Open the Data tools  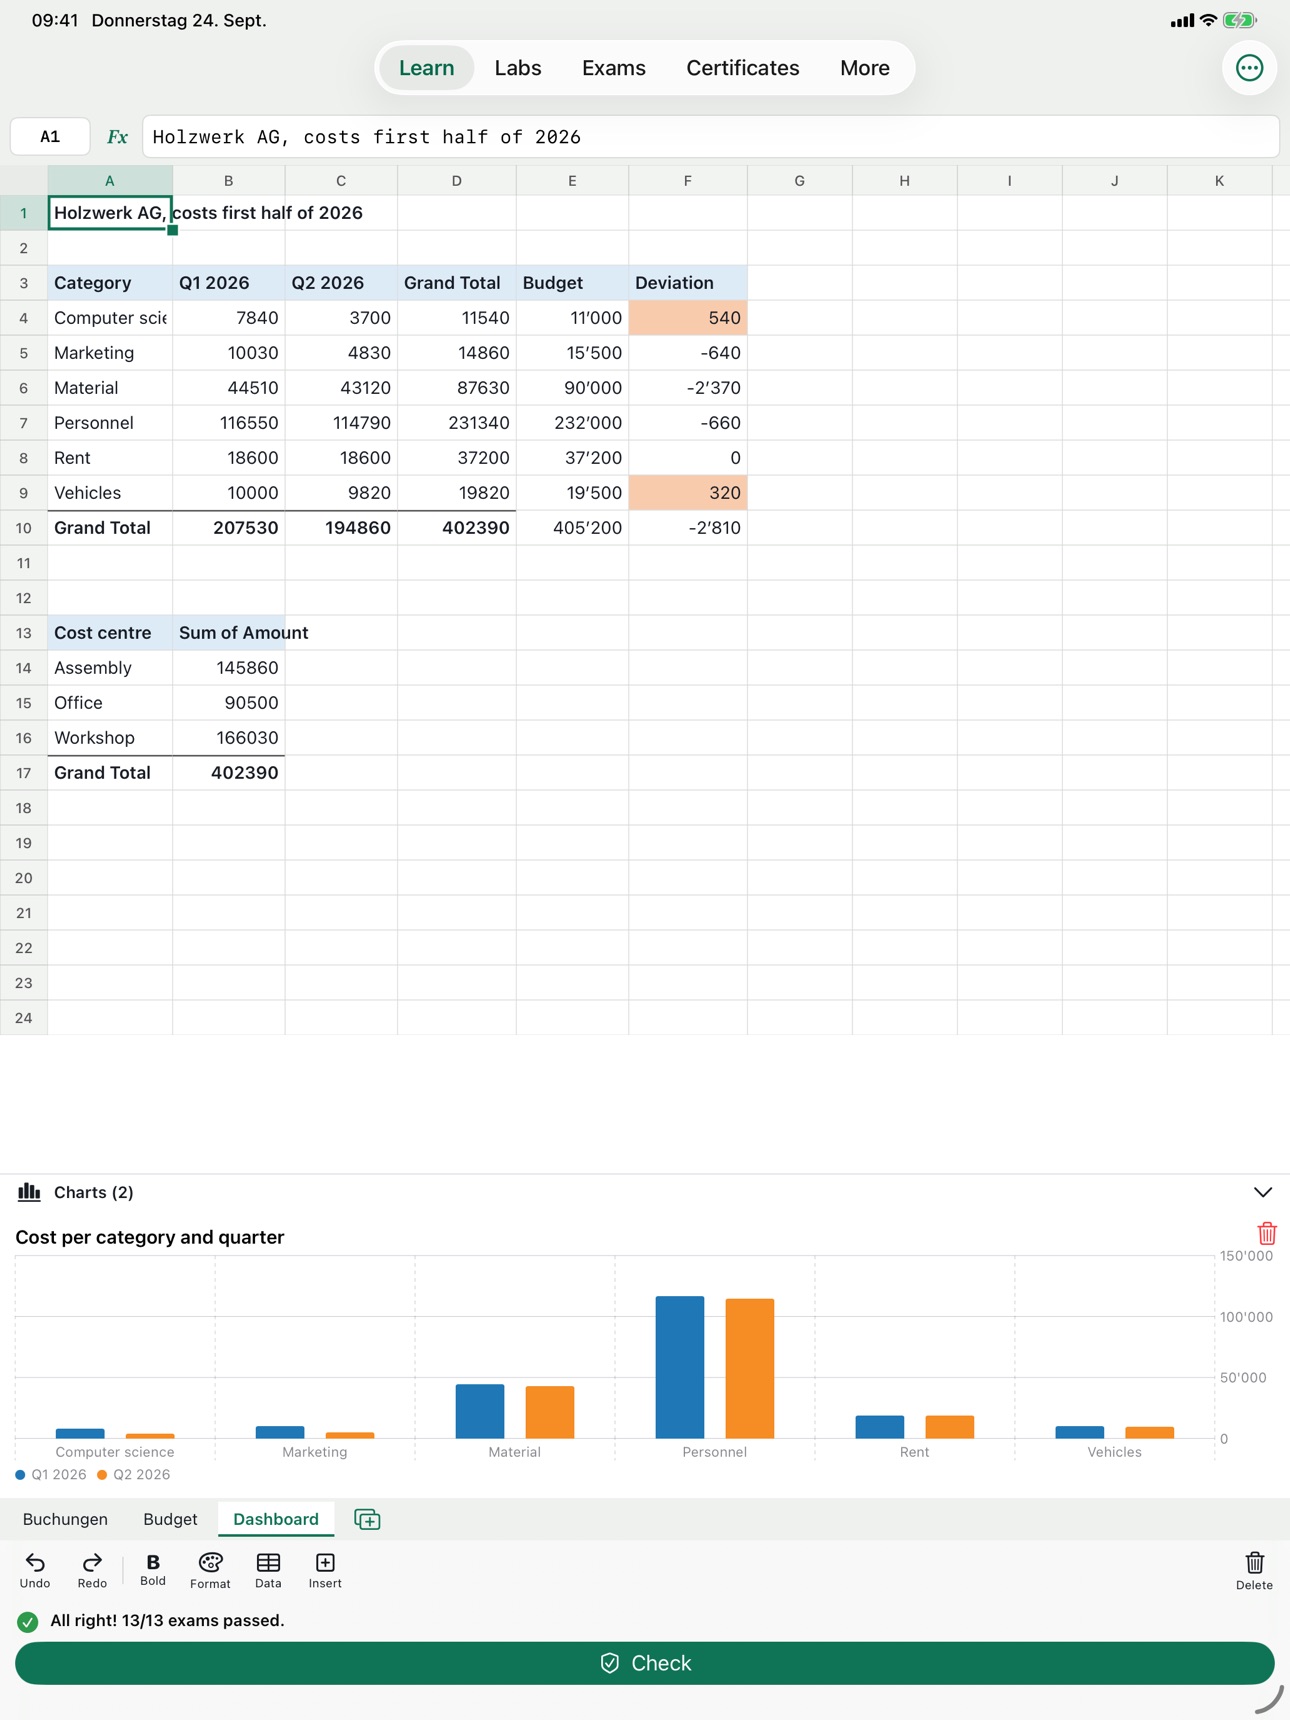pos(268,1569)
